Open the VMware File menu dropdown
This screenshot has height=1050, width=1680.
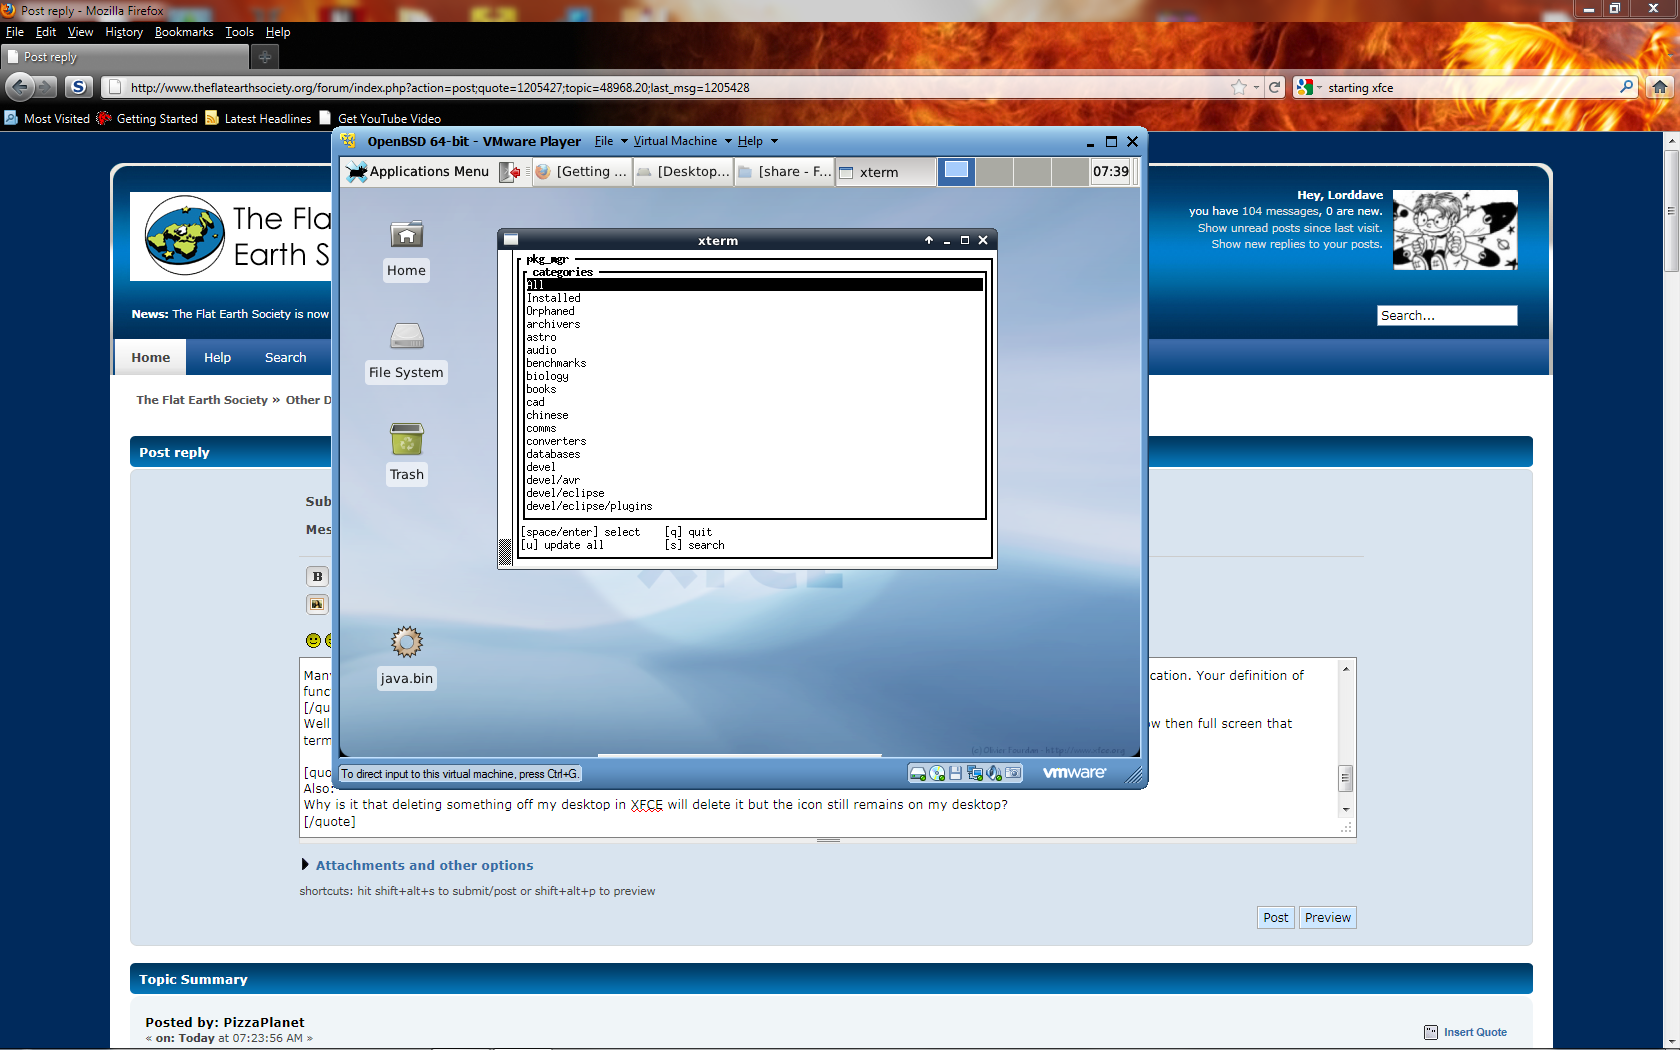(x=611, y=141)
